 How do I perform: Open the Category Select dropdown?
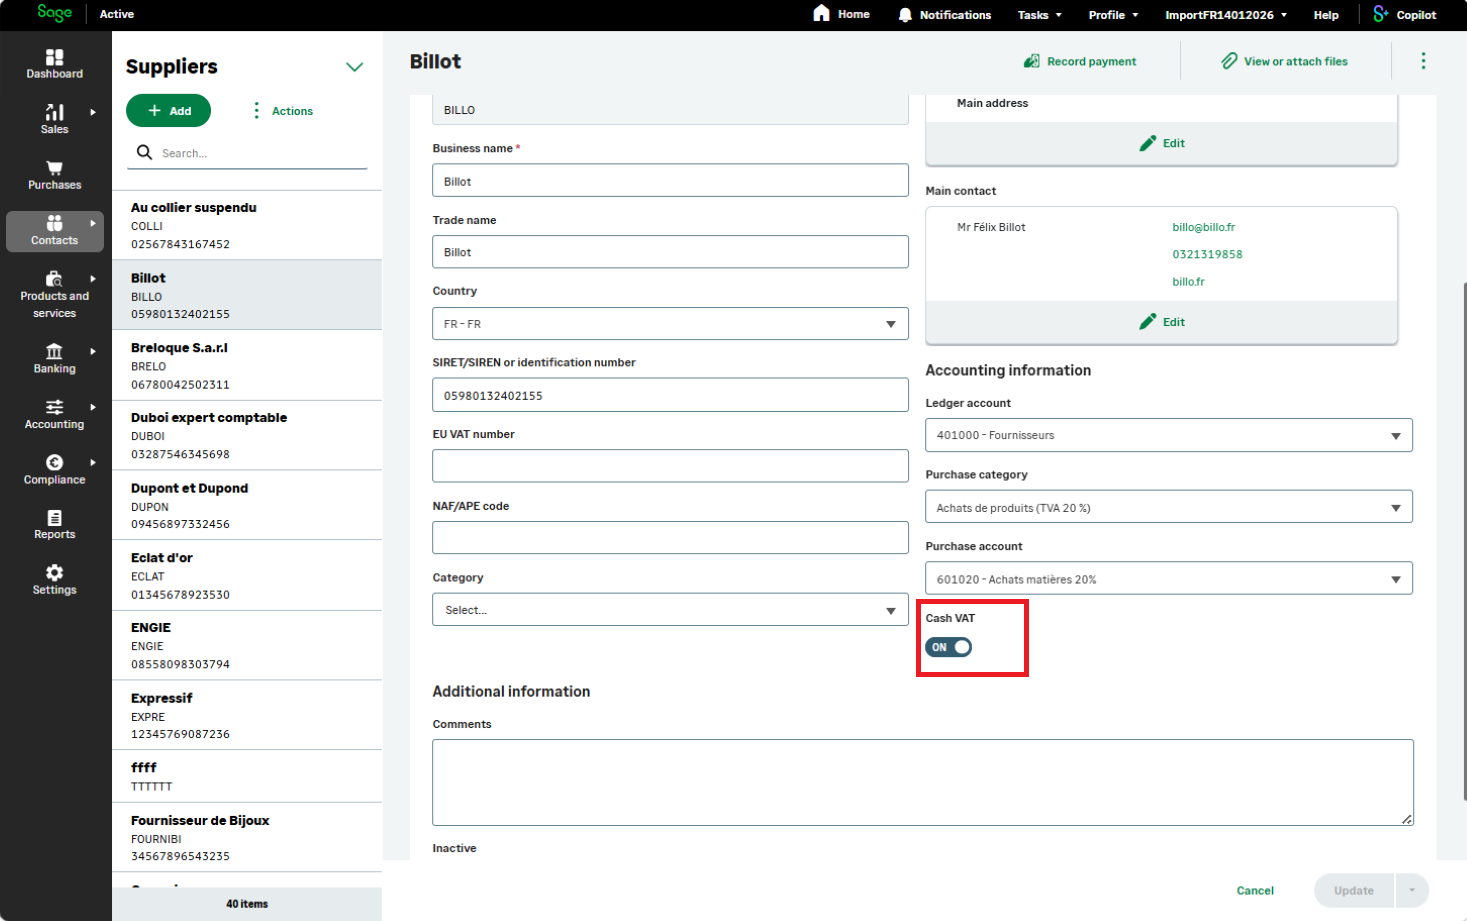[670, 610]
